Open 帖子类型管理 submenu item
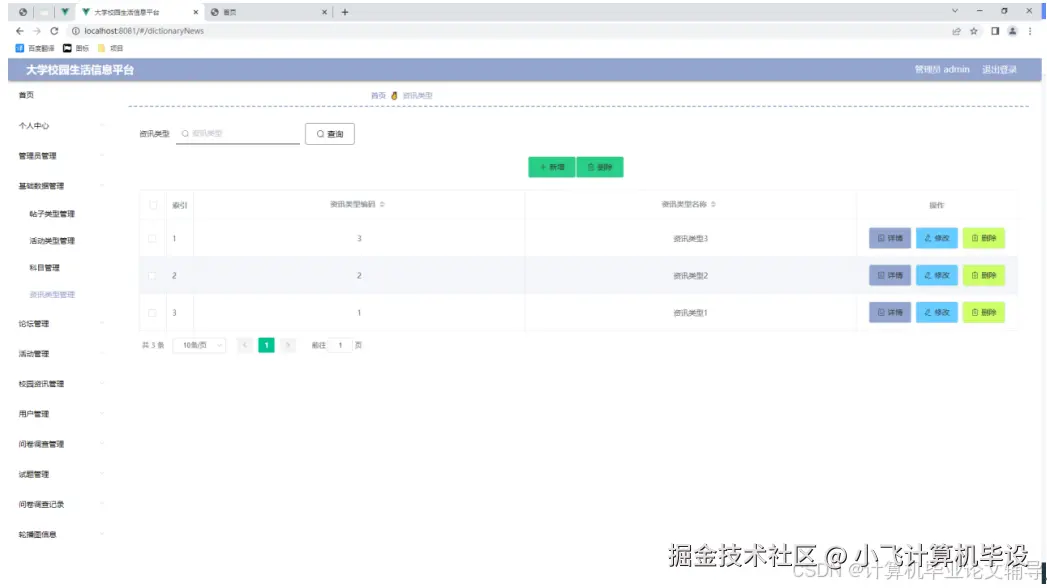The height and width of the screenshot is (588, 1047). tap(52, 214)
